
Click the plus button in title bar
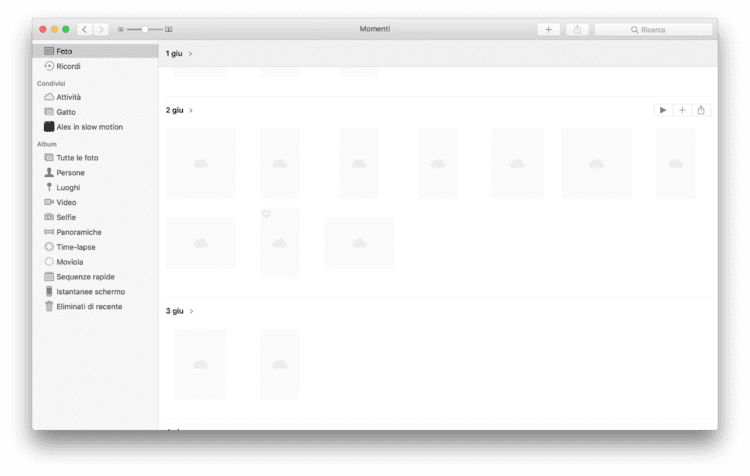[x=548, y=30]
